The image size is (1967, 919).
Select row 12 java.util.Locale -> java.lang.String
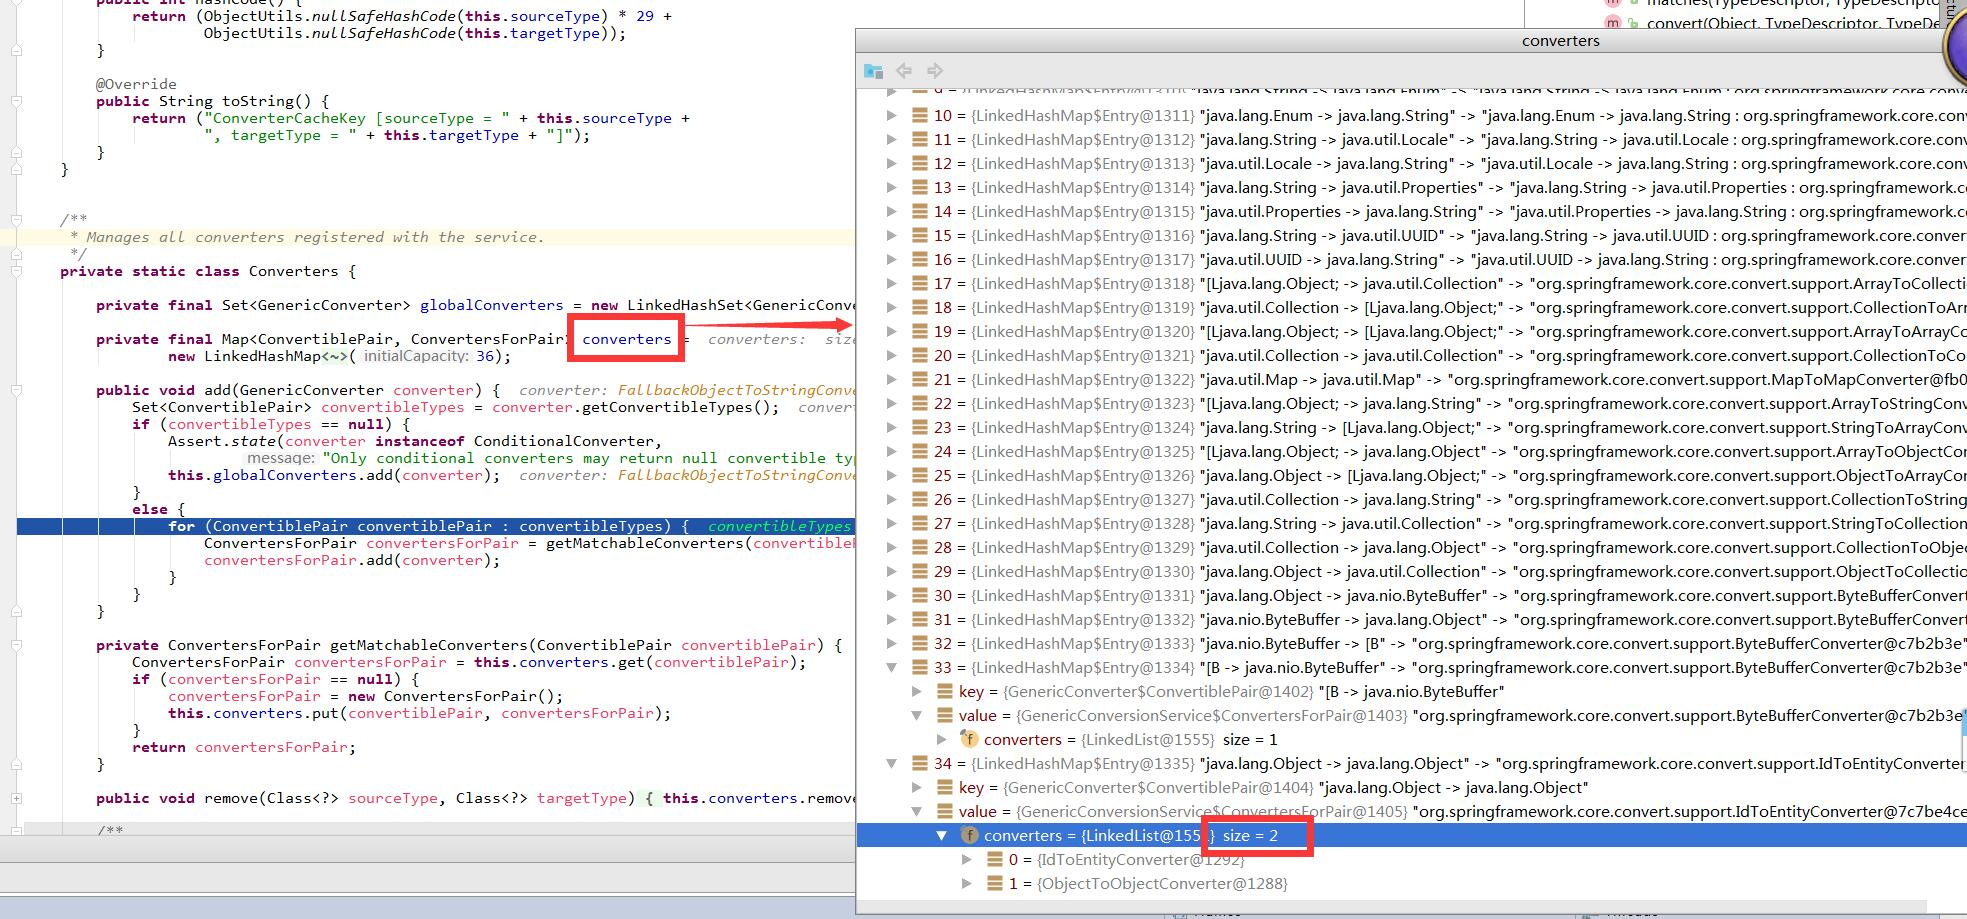click(1411, 163)
